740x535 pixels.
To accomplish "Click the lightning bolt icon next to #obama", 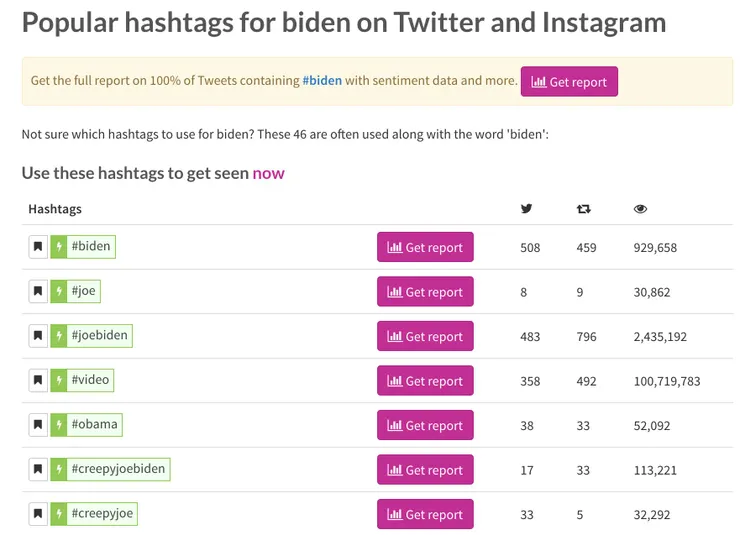I will [x=58, y=425].
